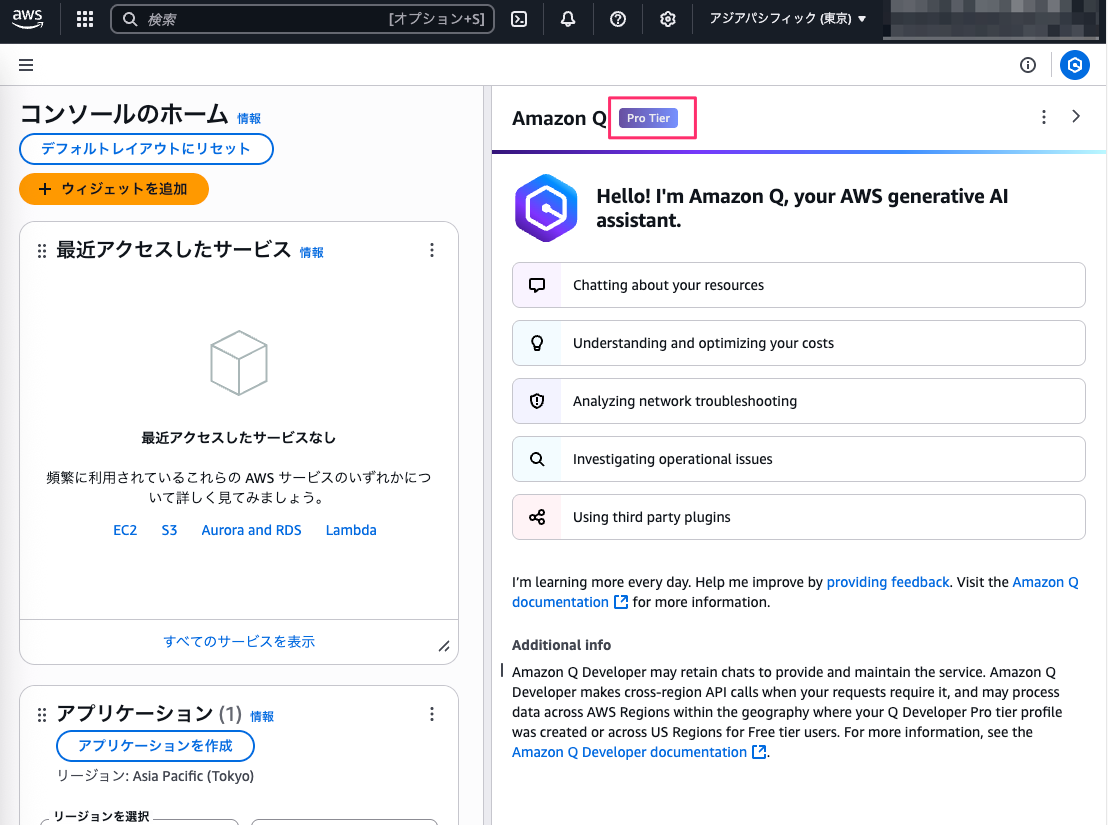The image size is (1108, 825).
Task: Open the Aurora and RDS link
Action: tap(252, 530)
